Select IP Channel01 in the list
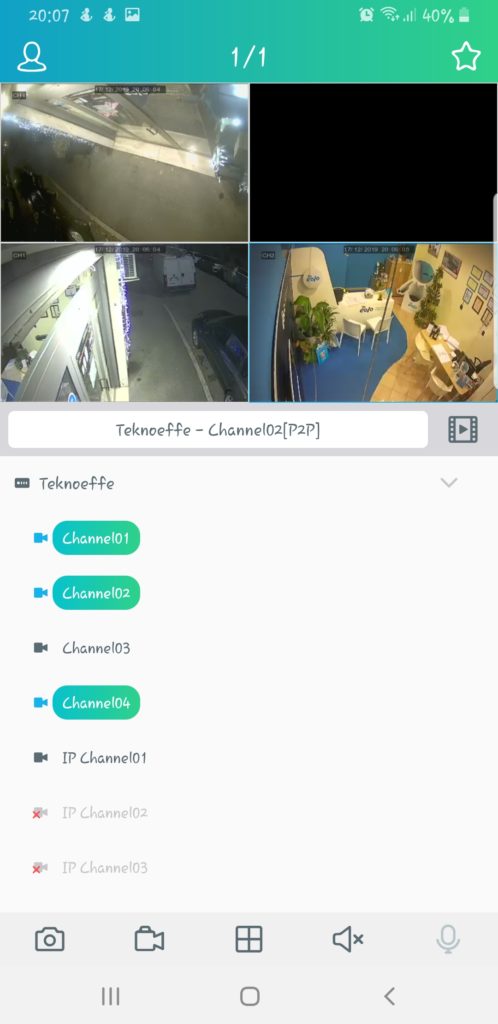This screenshot has height=1024, width=498. [104, 758]
